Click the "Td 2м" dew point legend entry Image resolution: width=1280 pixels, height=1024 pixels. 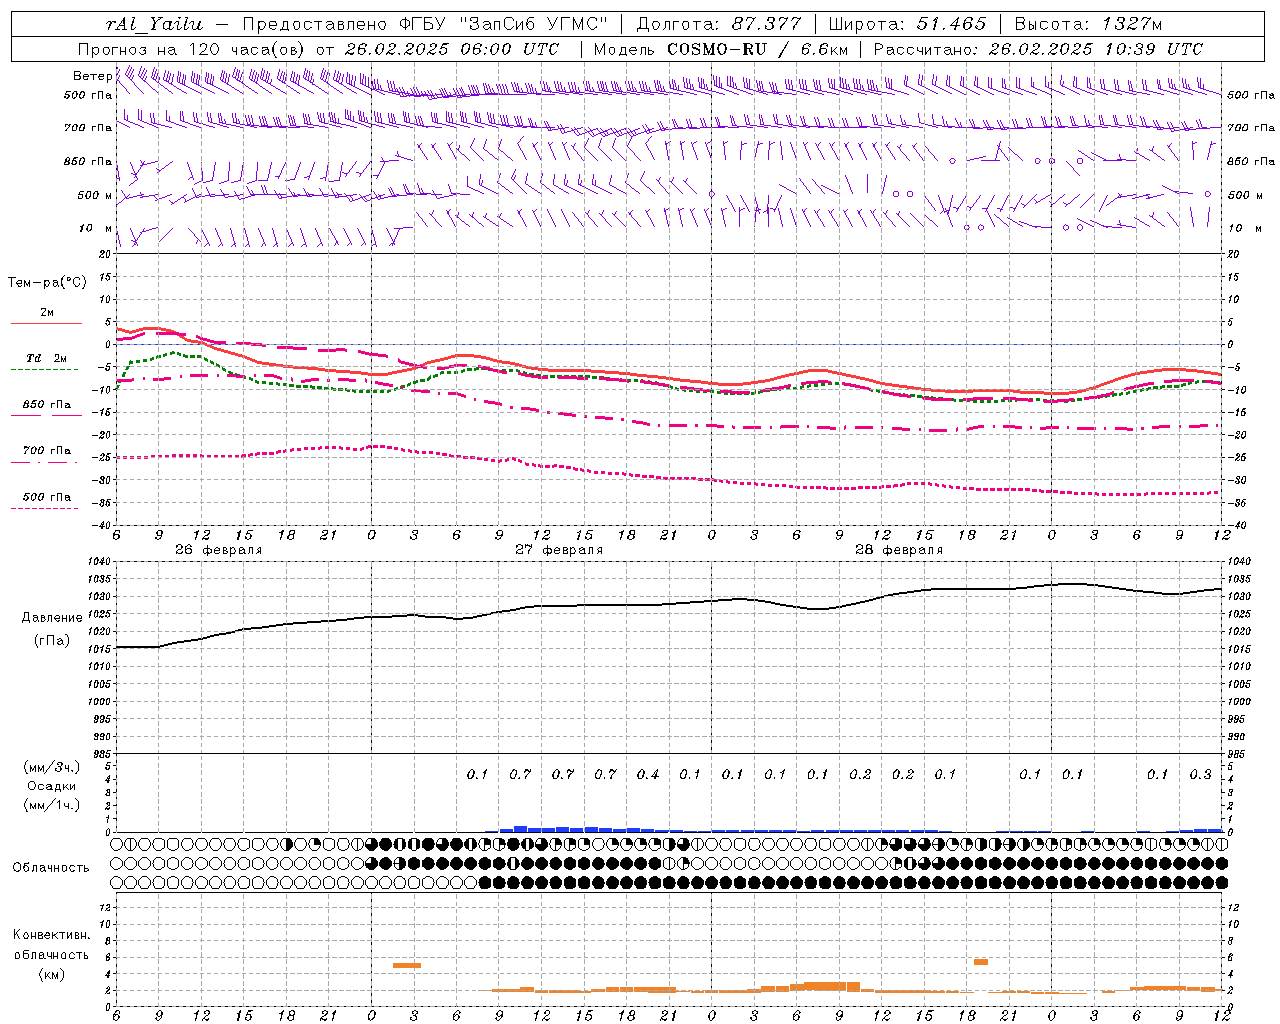[47, 358]
